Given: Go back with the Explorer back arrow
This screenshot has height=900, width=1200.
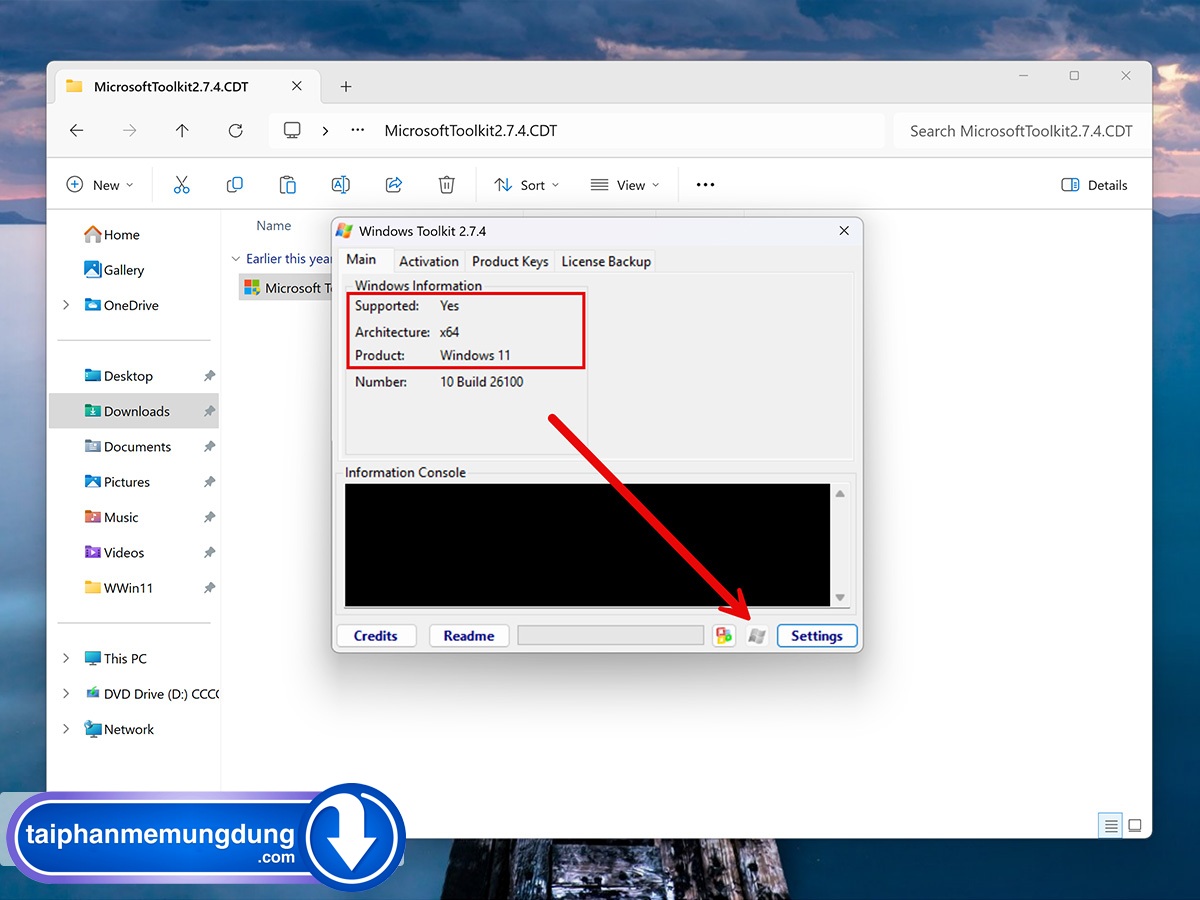Looking at the screenshot, I should point(77,131).
